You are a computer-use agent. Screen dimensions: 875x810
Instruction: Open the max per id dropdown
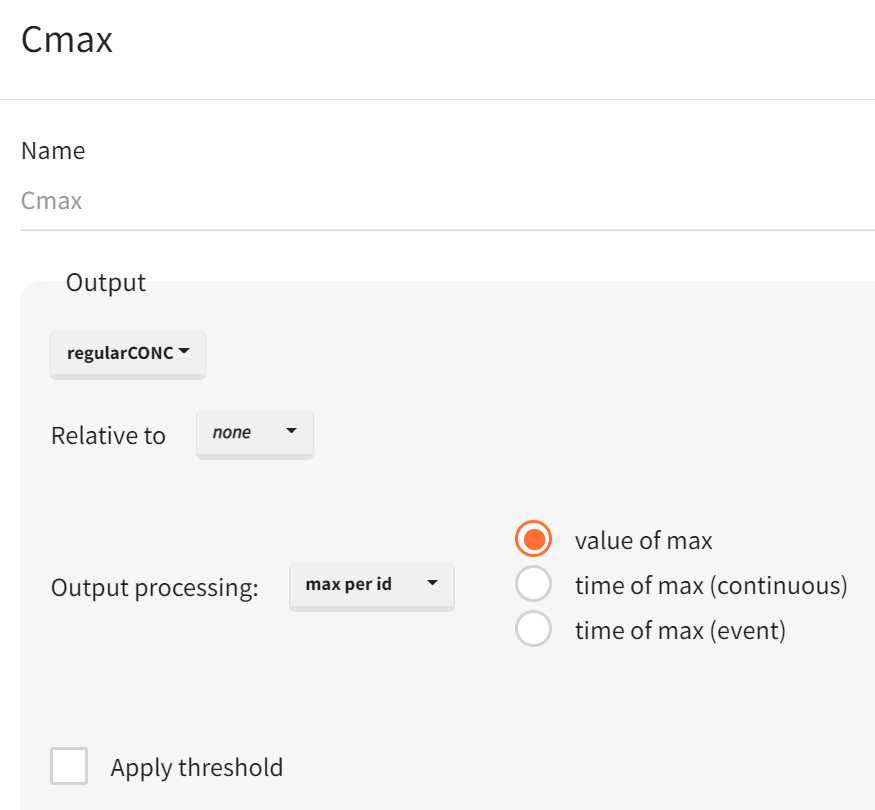pos(371,584)
